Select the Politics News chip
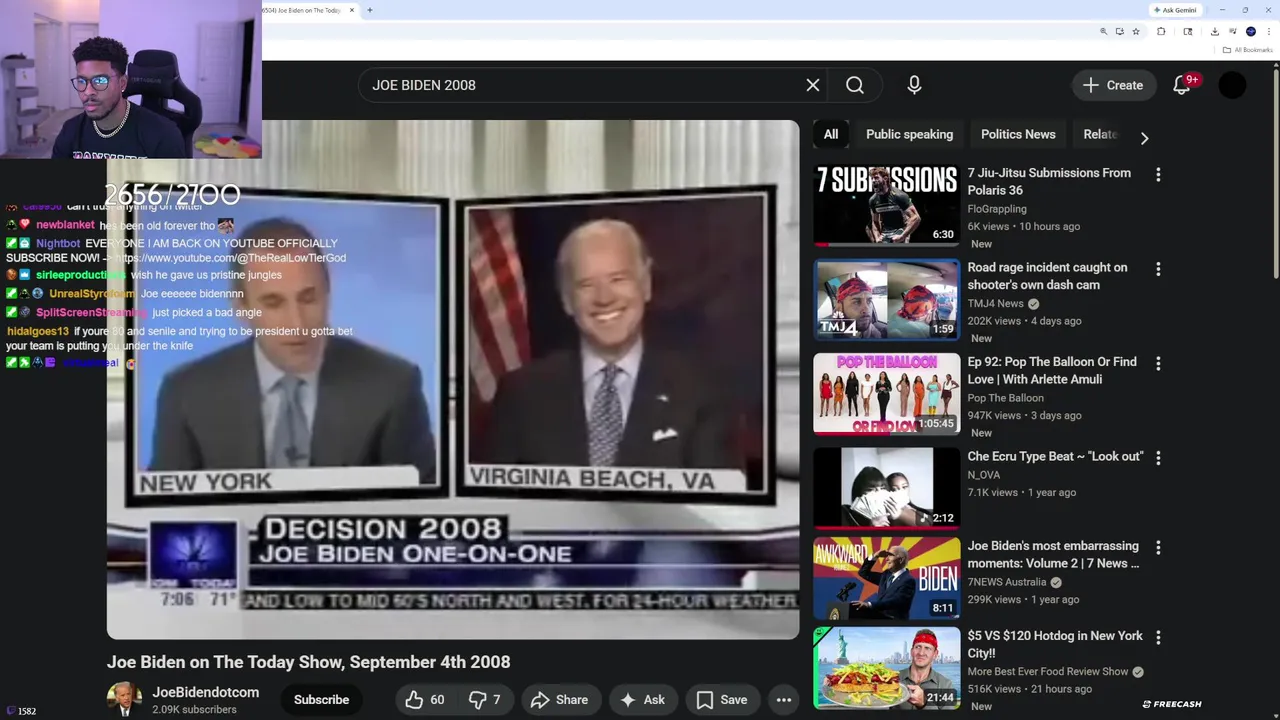Image resolution: width=1280 pixels, height=720 pixels. (x=1018, y=134)
